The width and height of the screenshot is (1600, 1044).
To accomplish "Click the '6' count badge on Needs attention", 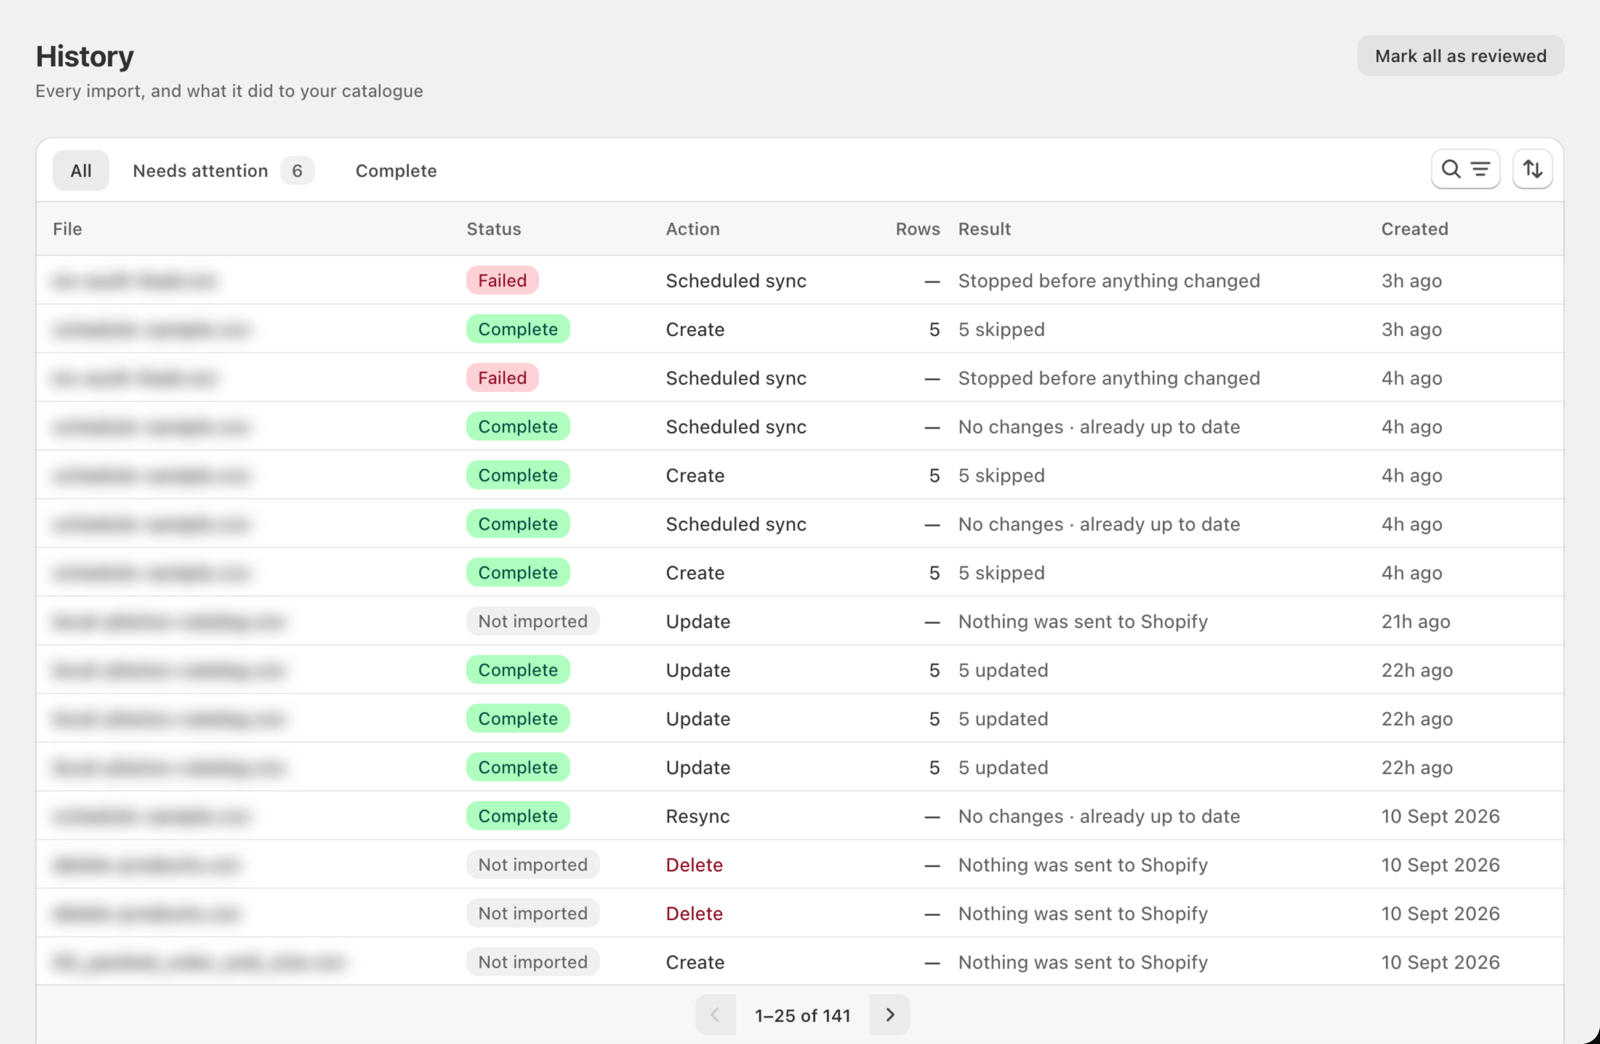I will 297,171.
